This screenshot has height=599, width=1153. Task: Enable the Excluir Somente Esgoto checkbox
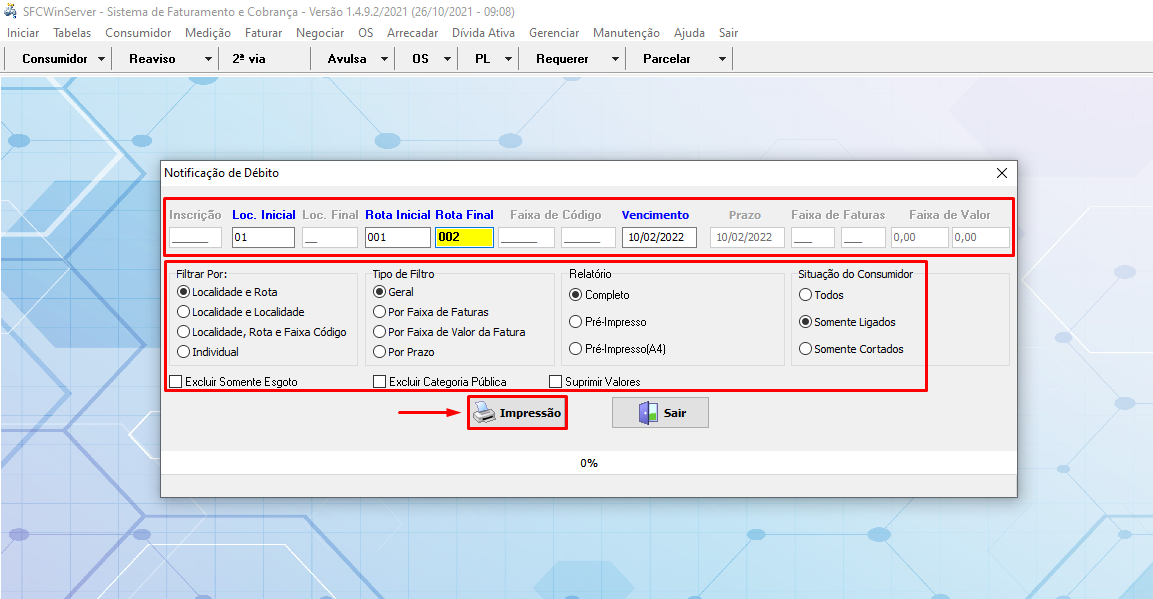point(176,381)
